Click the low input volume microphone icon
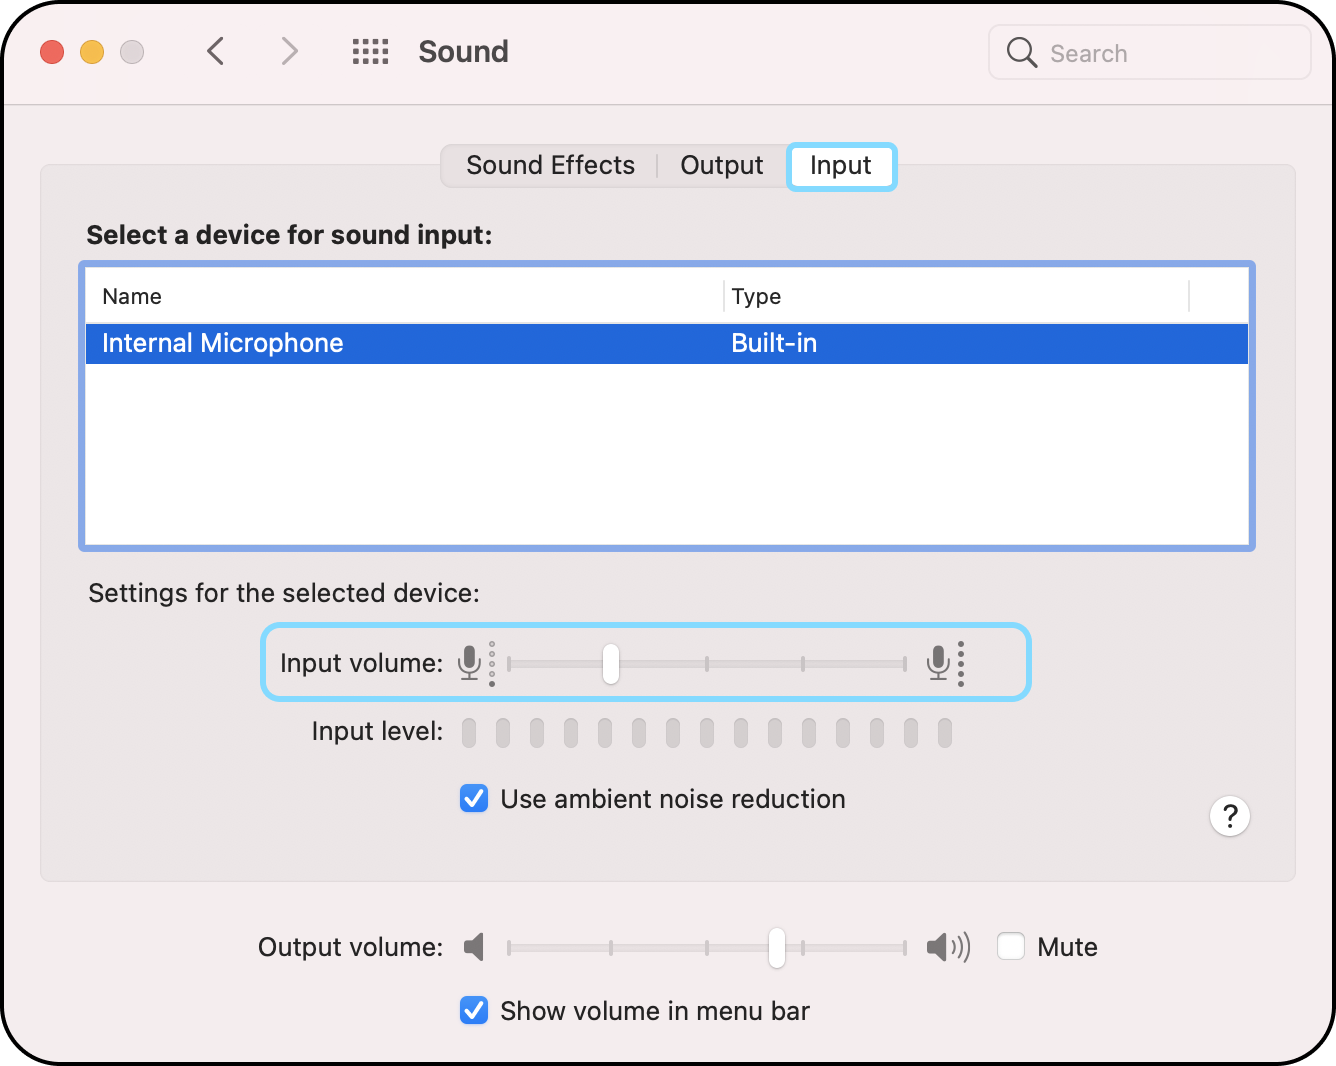 pyautogui.click(x=469, y=662)
